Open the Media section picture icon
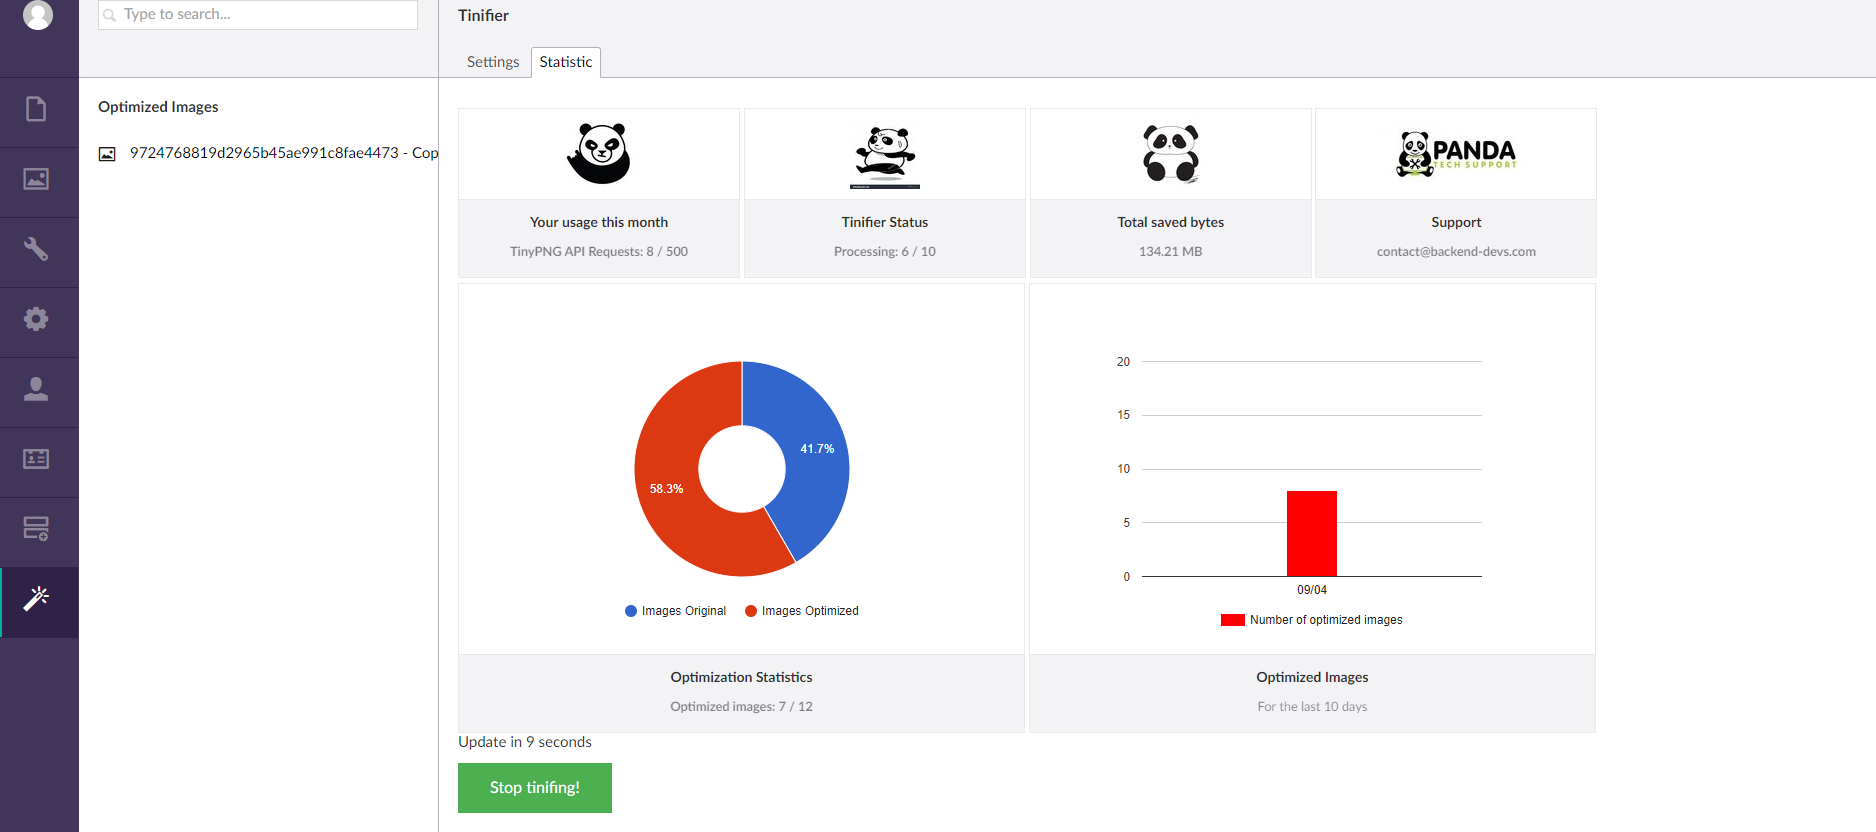This screenshot has height=832, width=1876. tap(37, 179)
